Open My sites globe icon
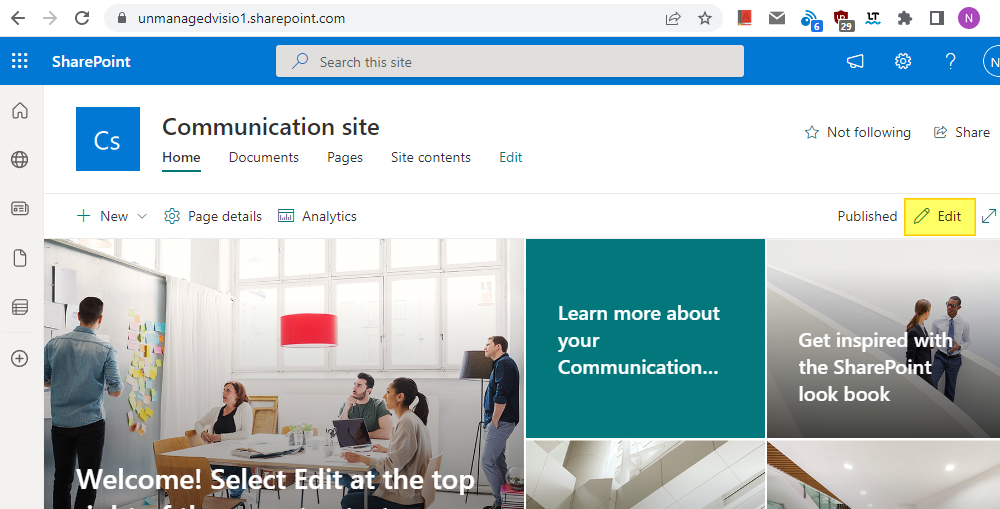The image size is (1000, 509). [x=20, y=159]
